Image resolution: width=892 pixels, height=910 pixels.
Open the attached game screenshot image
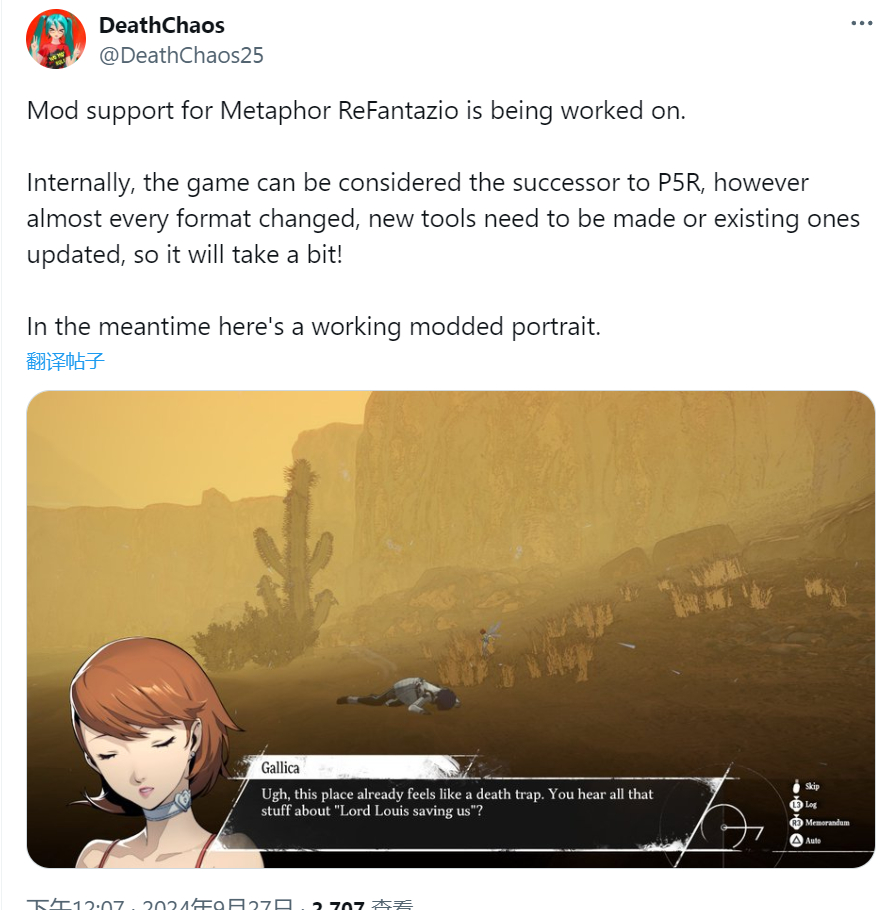click(450, 629)
